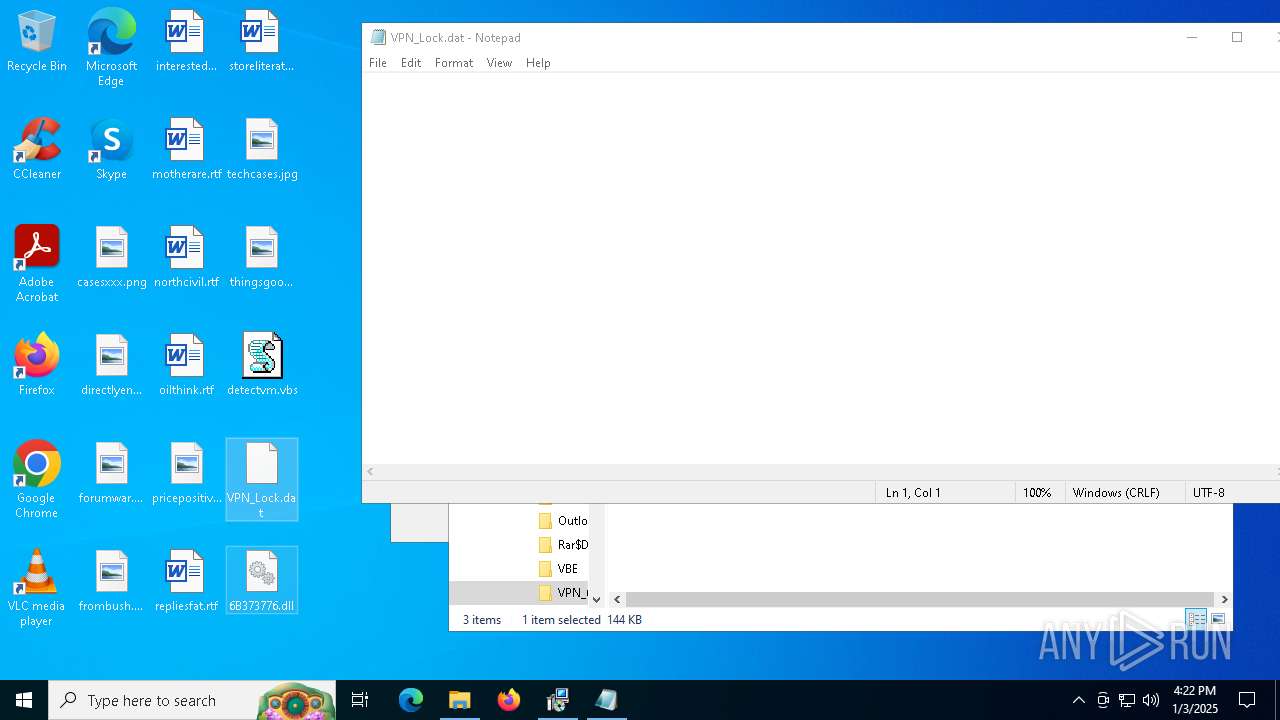Screen dimensions: 1280x720
Task: Open taskbar clock and calendar
Action: click(x=1195, y=700)
